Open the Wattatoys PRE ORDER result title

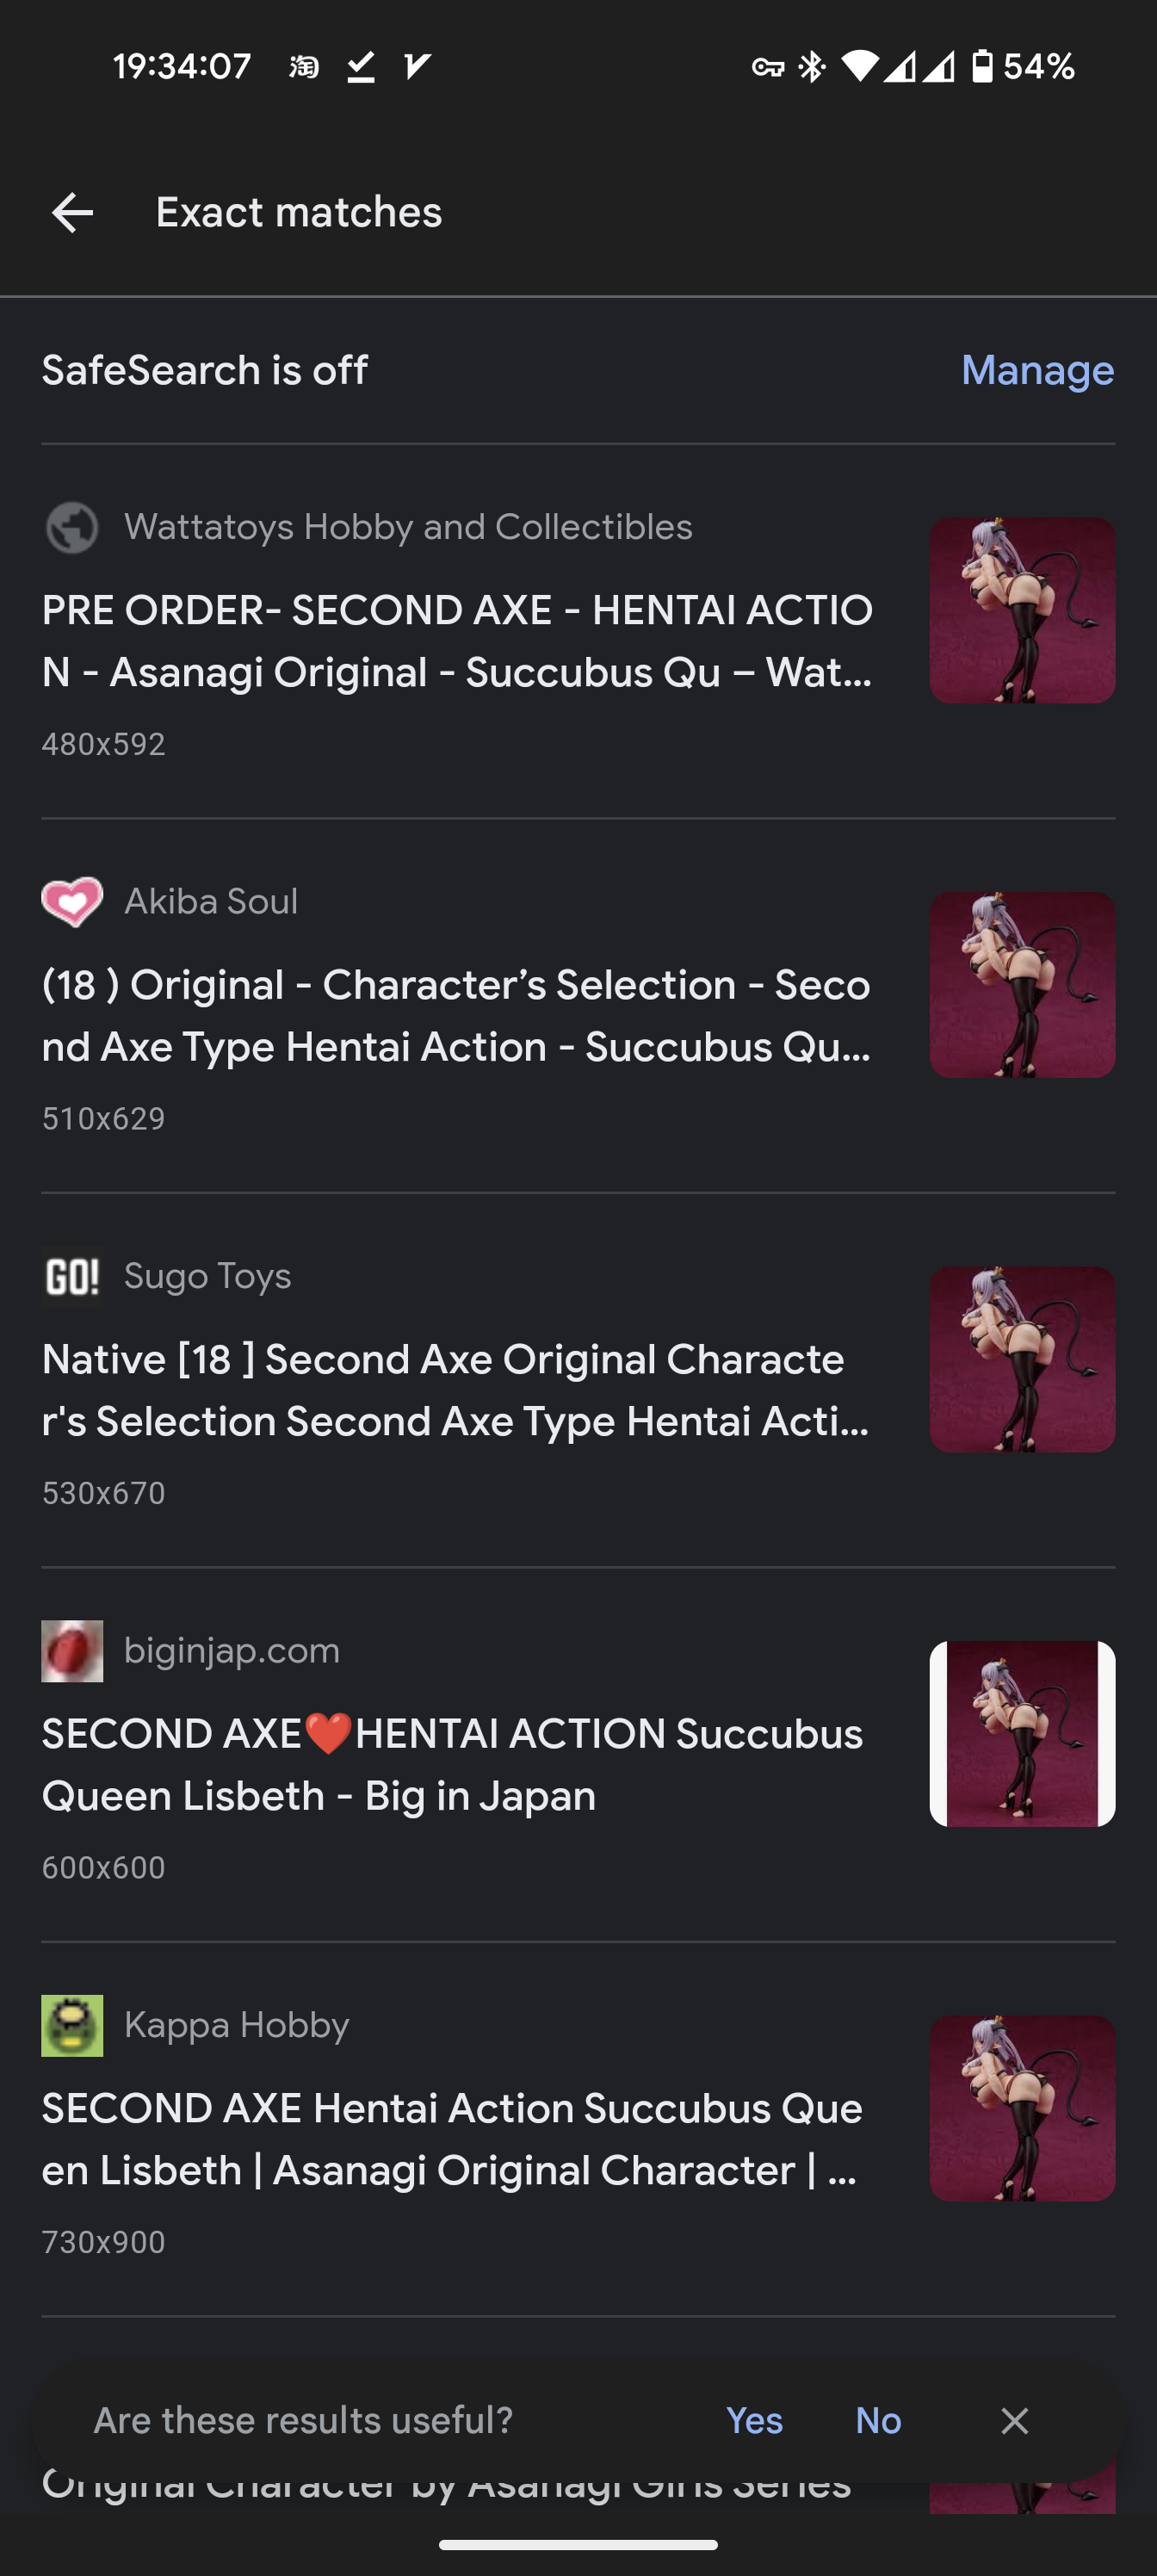pos(457,641)
